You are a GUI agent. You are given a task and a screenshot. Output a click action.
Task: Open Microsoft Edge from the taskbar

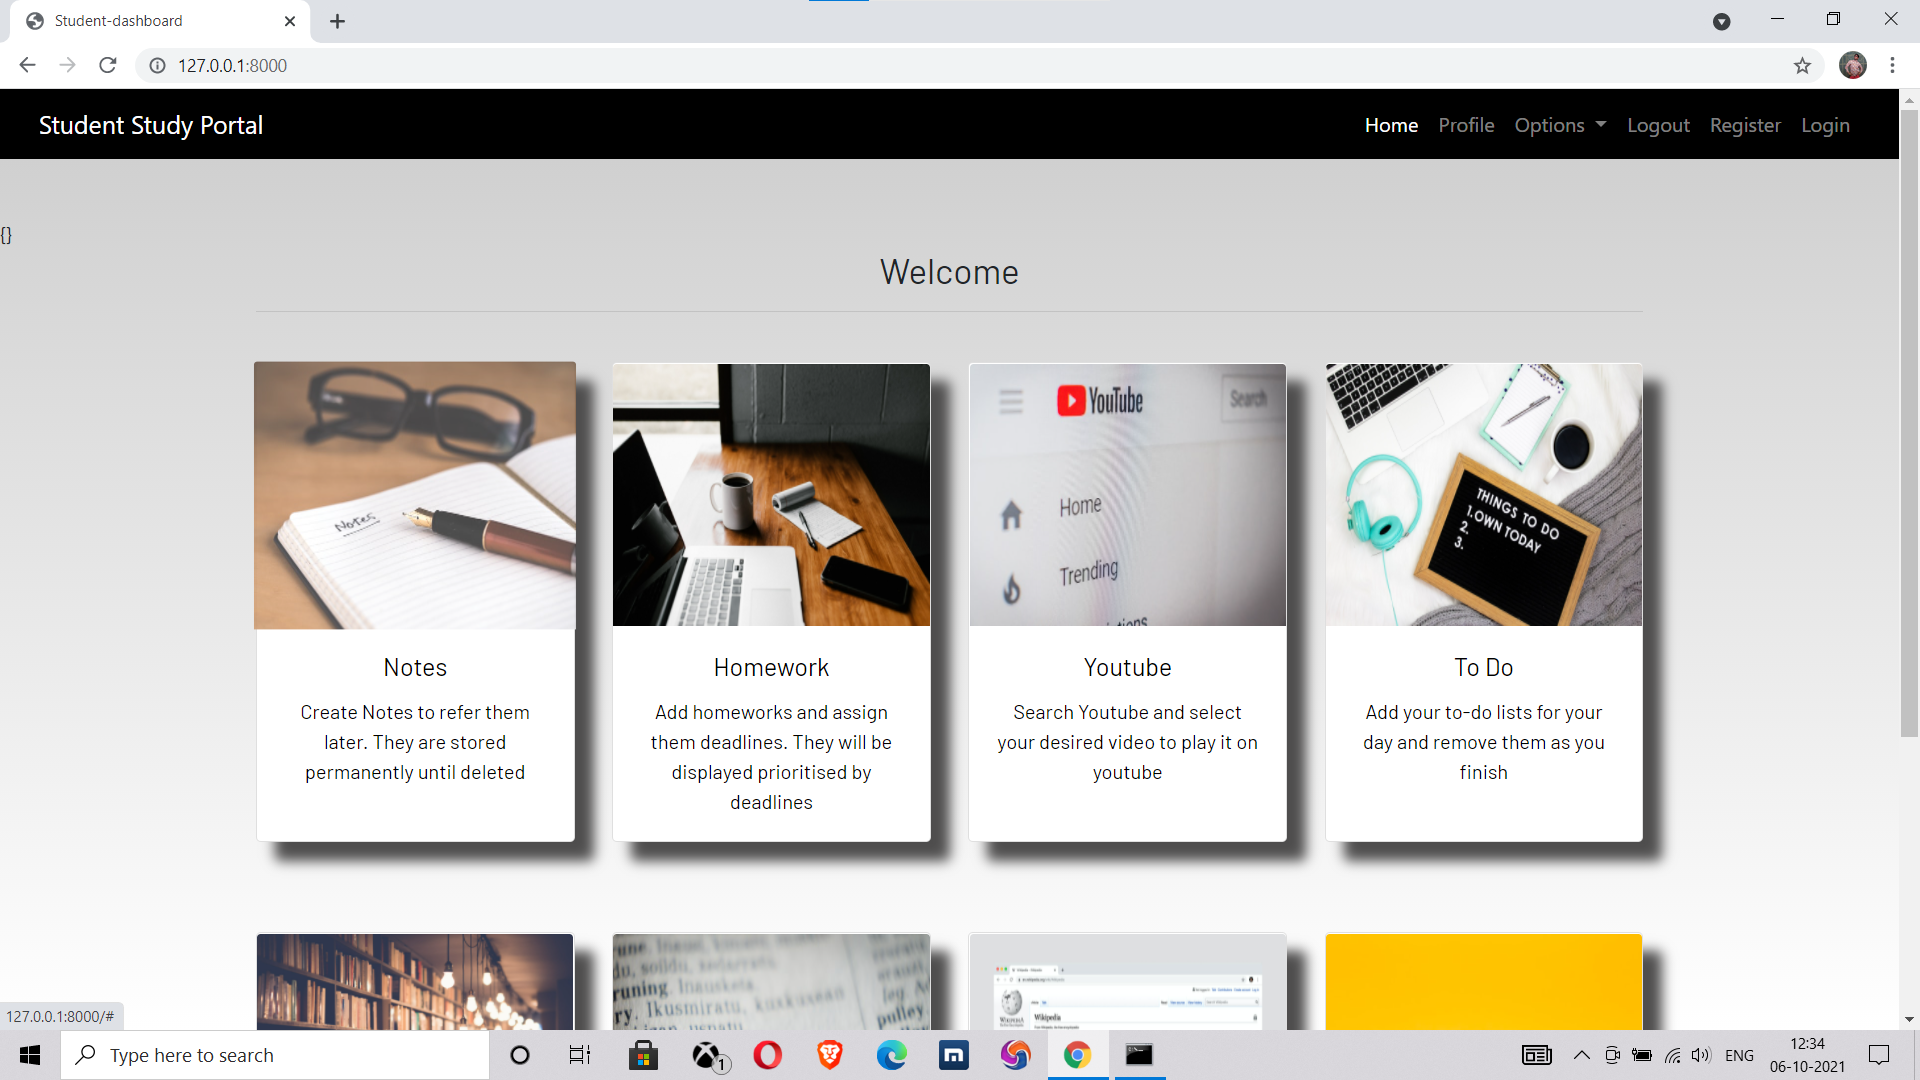pyautogui.click(x=892, y=1055)
